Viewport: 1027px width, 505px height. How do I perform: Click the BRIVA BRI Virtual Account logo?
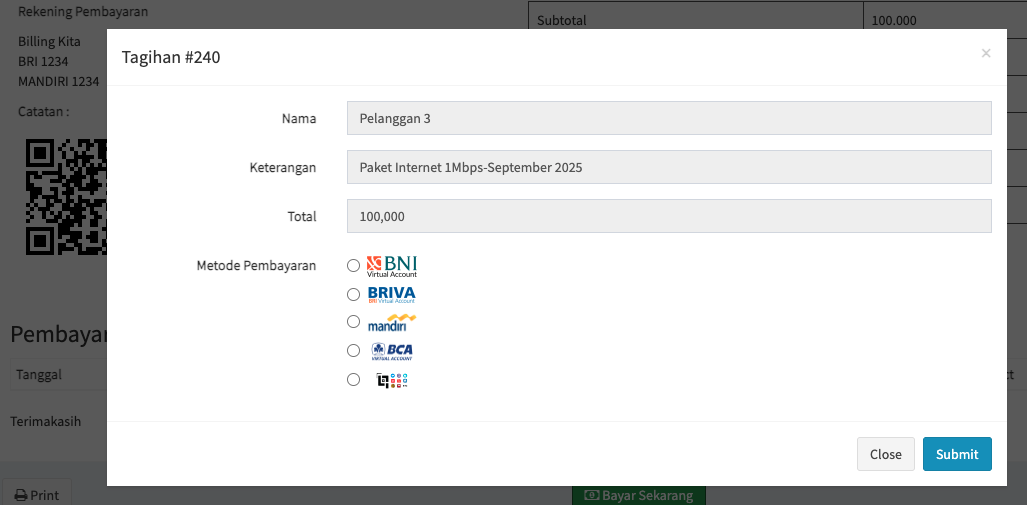tap(391, 294)
